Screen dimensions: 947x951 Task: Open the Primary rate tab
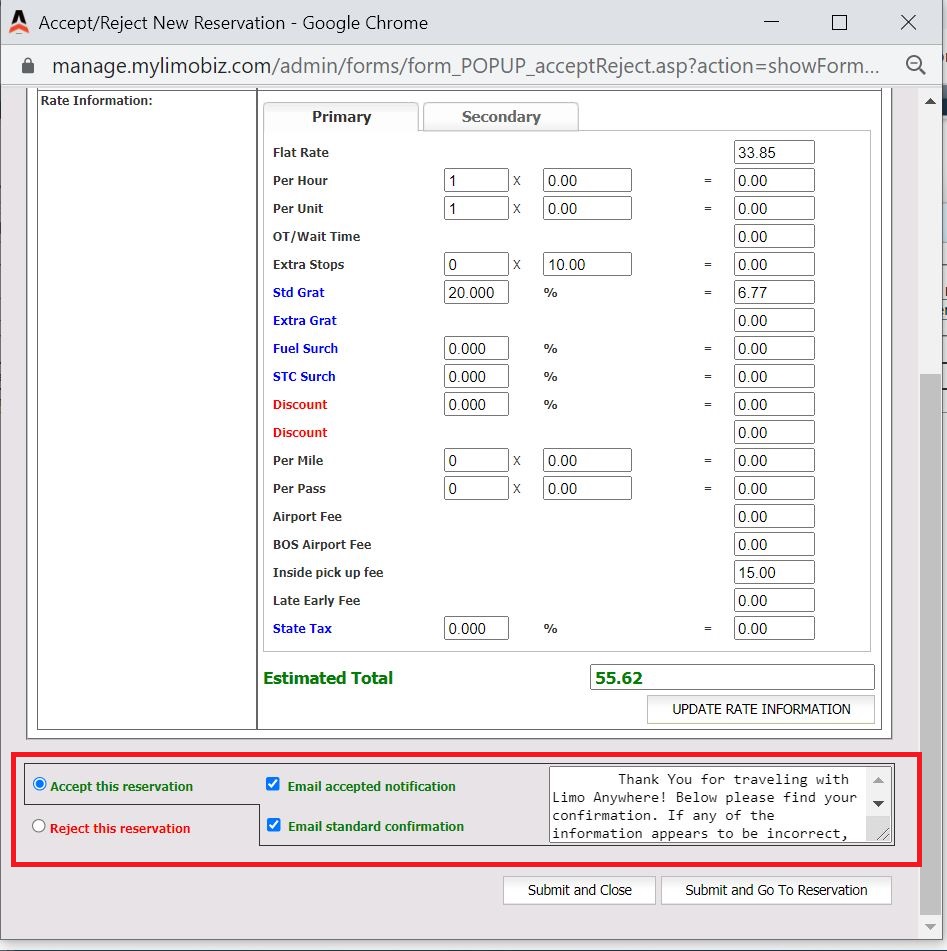[341, 117]
